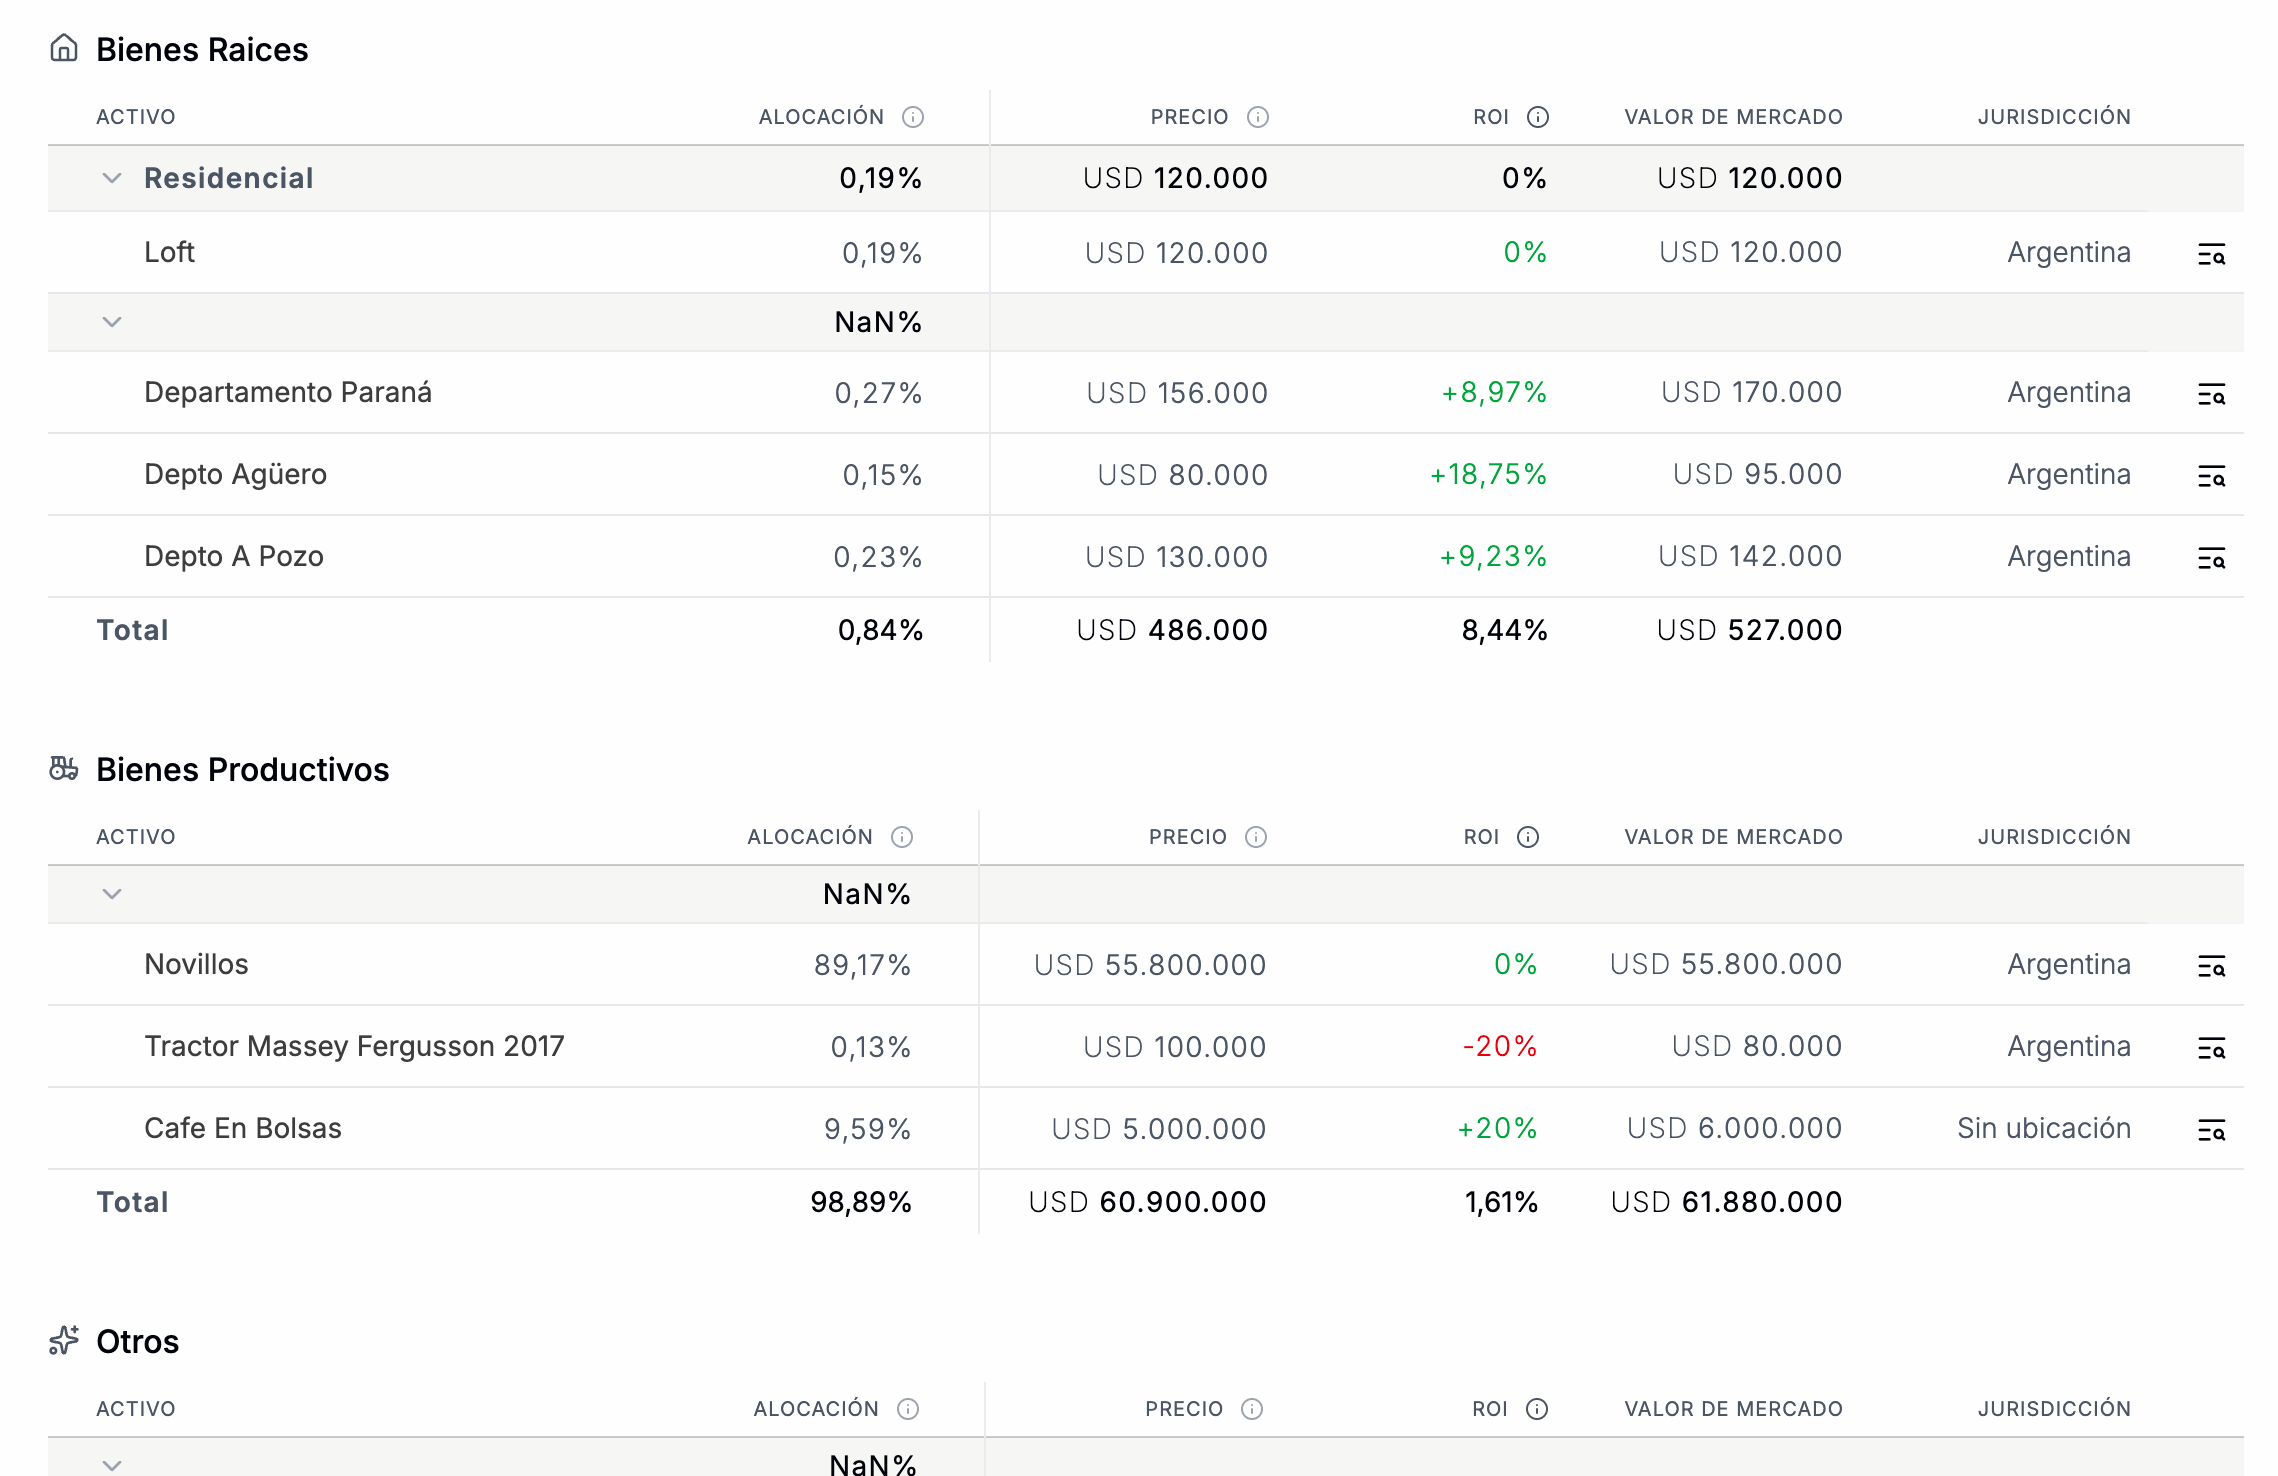Open details icon for Depto A Pozo
This screenshot has width=2278, height=1476.
pyautogui.click(x=2211, y=558)
